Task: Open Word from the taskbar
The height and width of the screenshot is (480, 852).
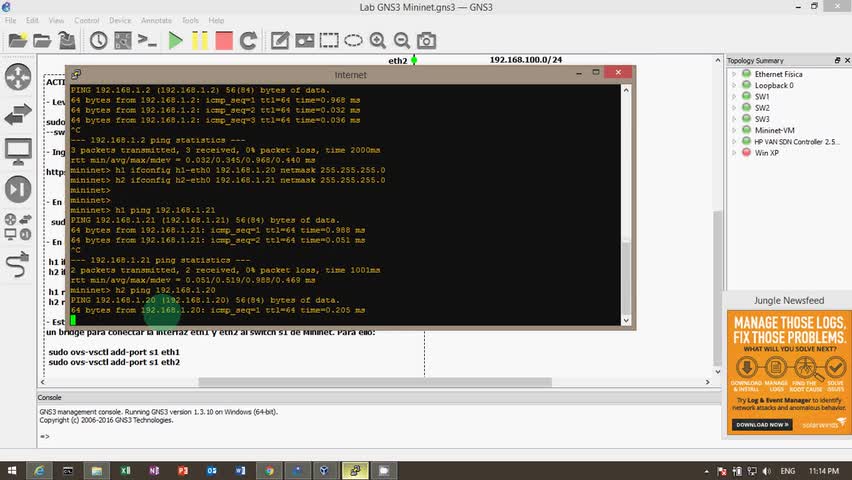Action: (240, 471)
